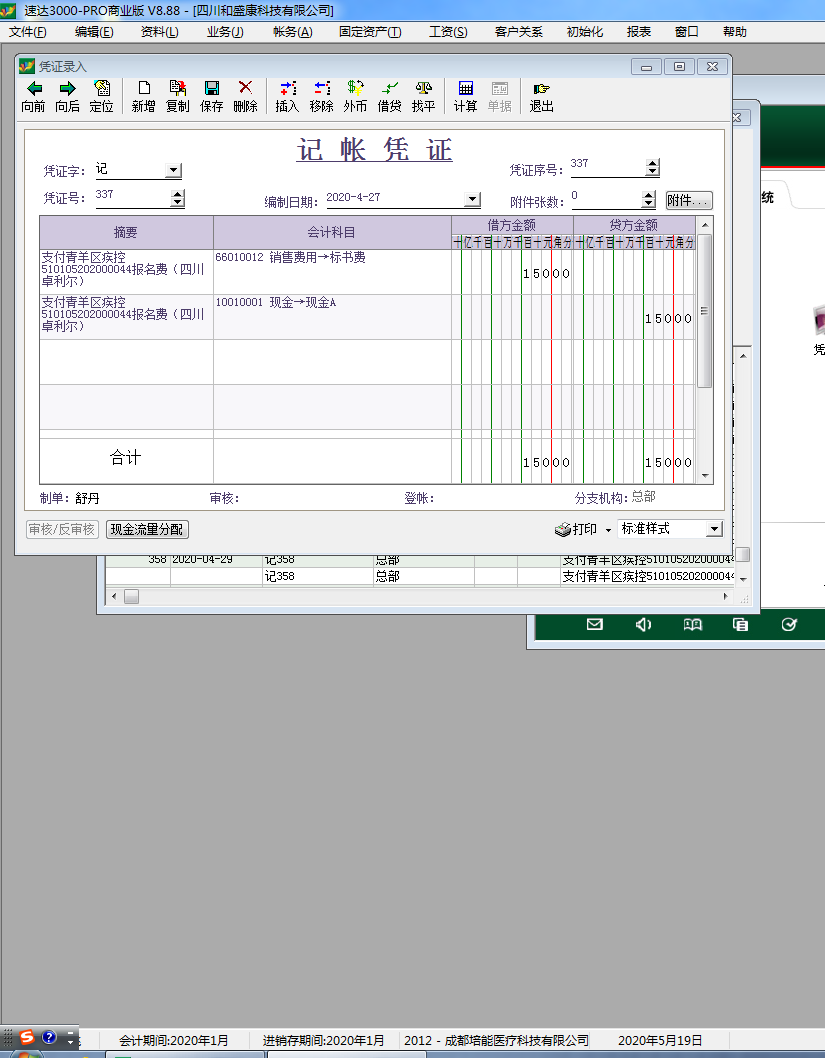Click the 现金流量分配 button
The image size is (825, 1058).
tap(147, 530)
